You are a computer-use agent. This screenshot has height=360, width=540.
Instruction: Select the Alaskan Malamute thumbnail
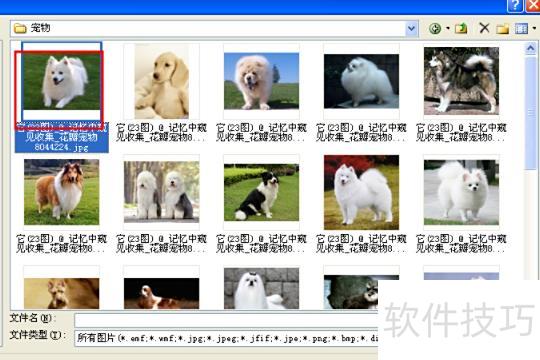(461, 81)
